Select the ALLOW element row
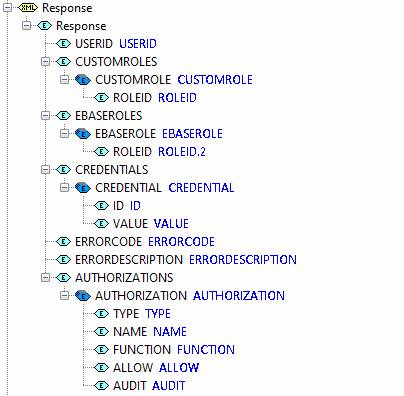This screenshot has height=396, width=404. point(147,368)
